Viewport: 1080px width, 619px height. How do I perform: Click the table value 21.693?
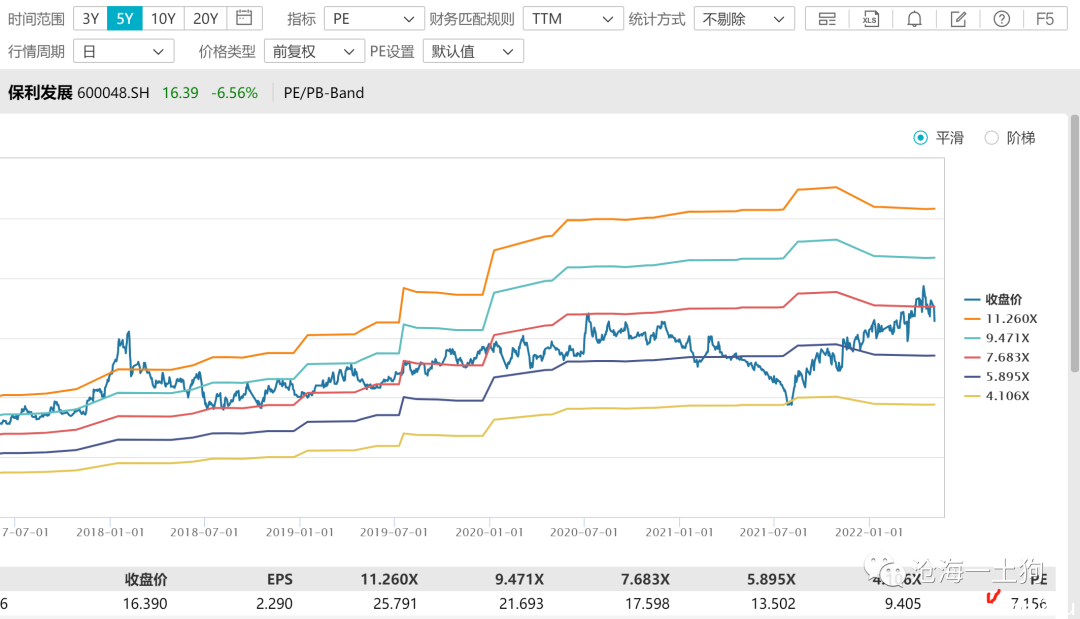[x=521, y=604]
